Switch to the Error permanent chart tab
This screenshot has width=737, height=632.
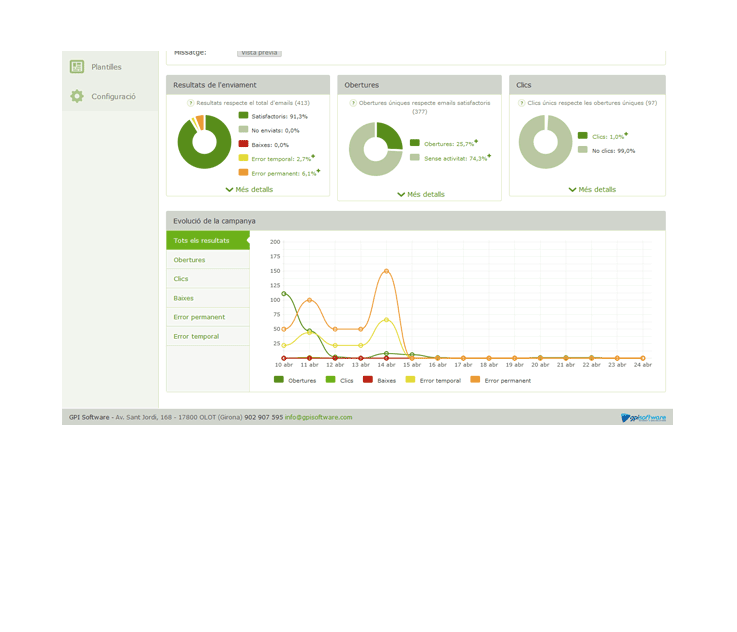pos(208,317)
